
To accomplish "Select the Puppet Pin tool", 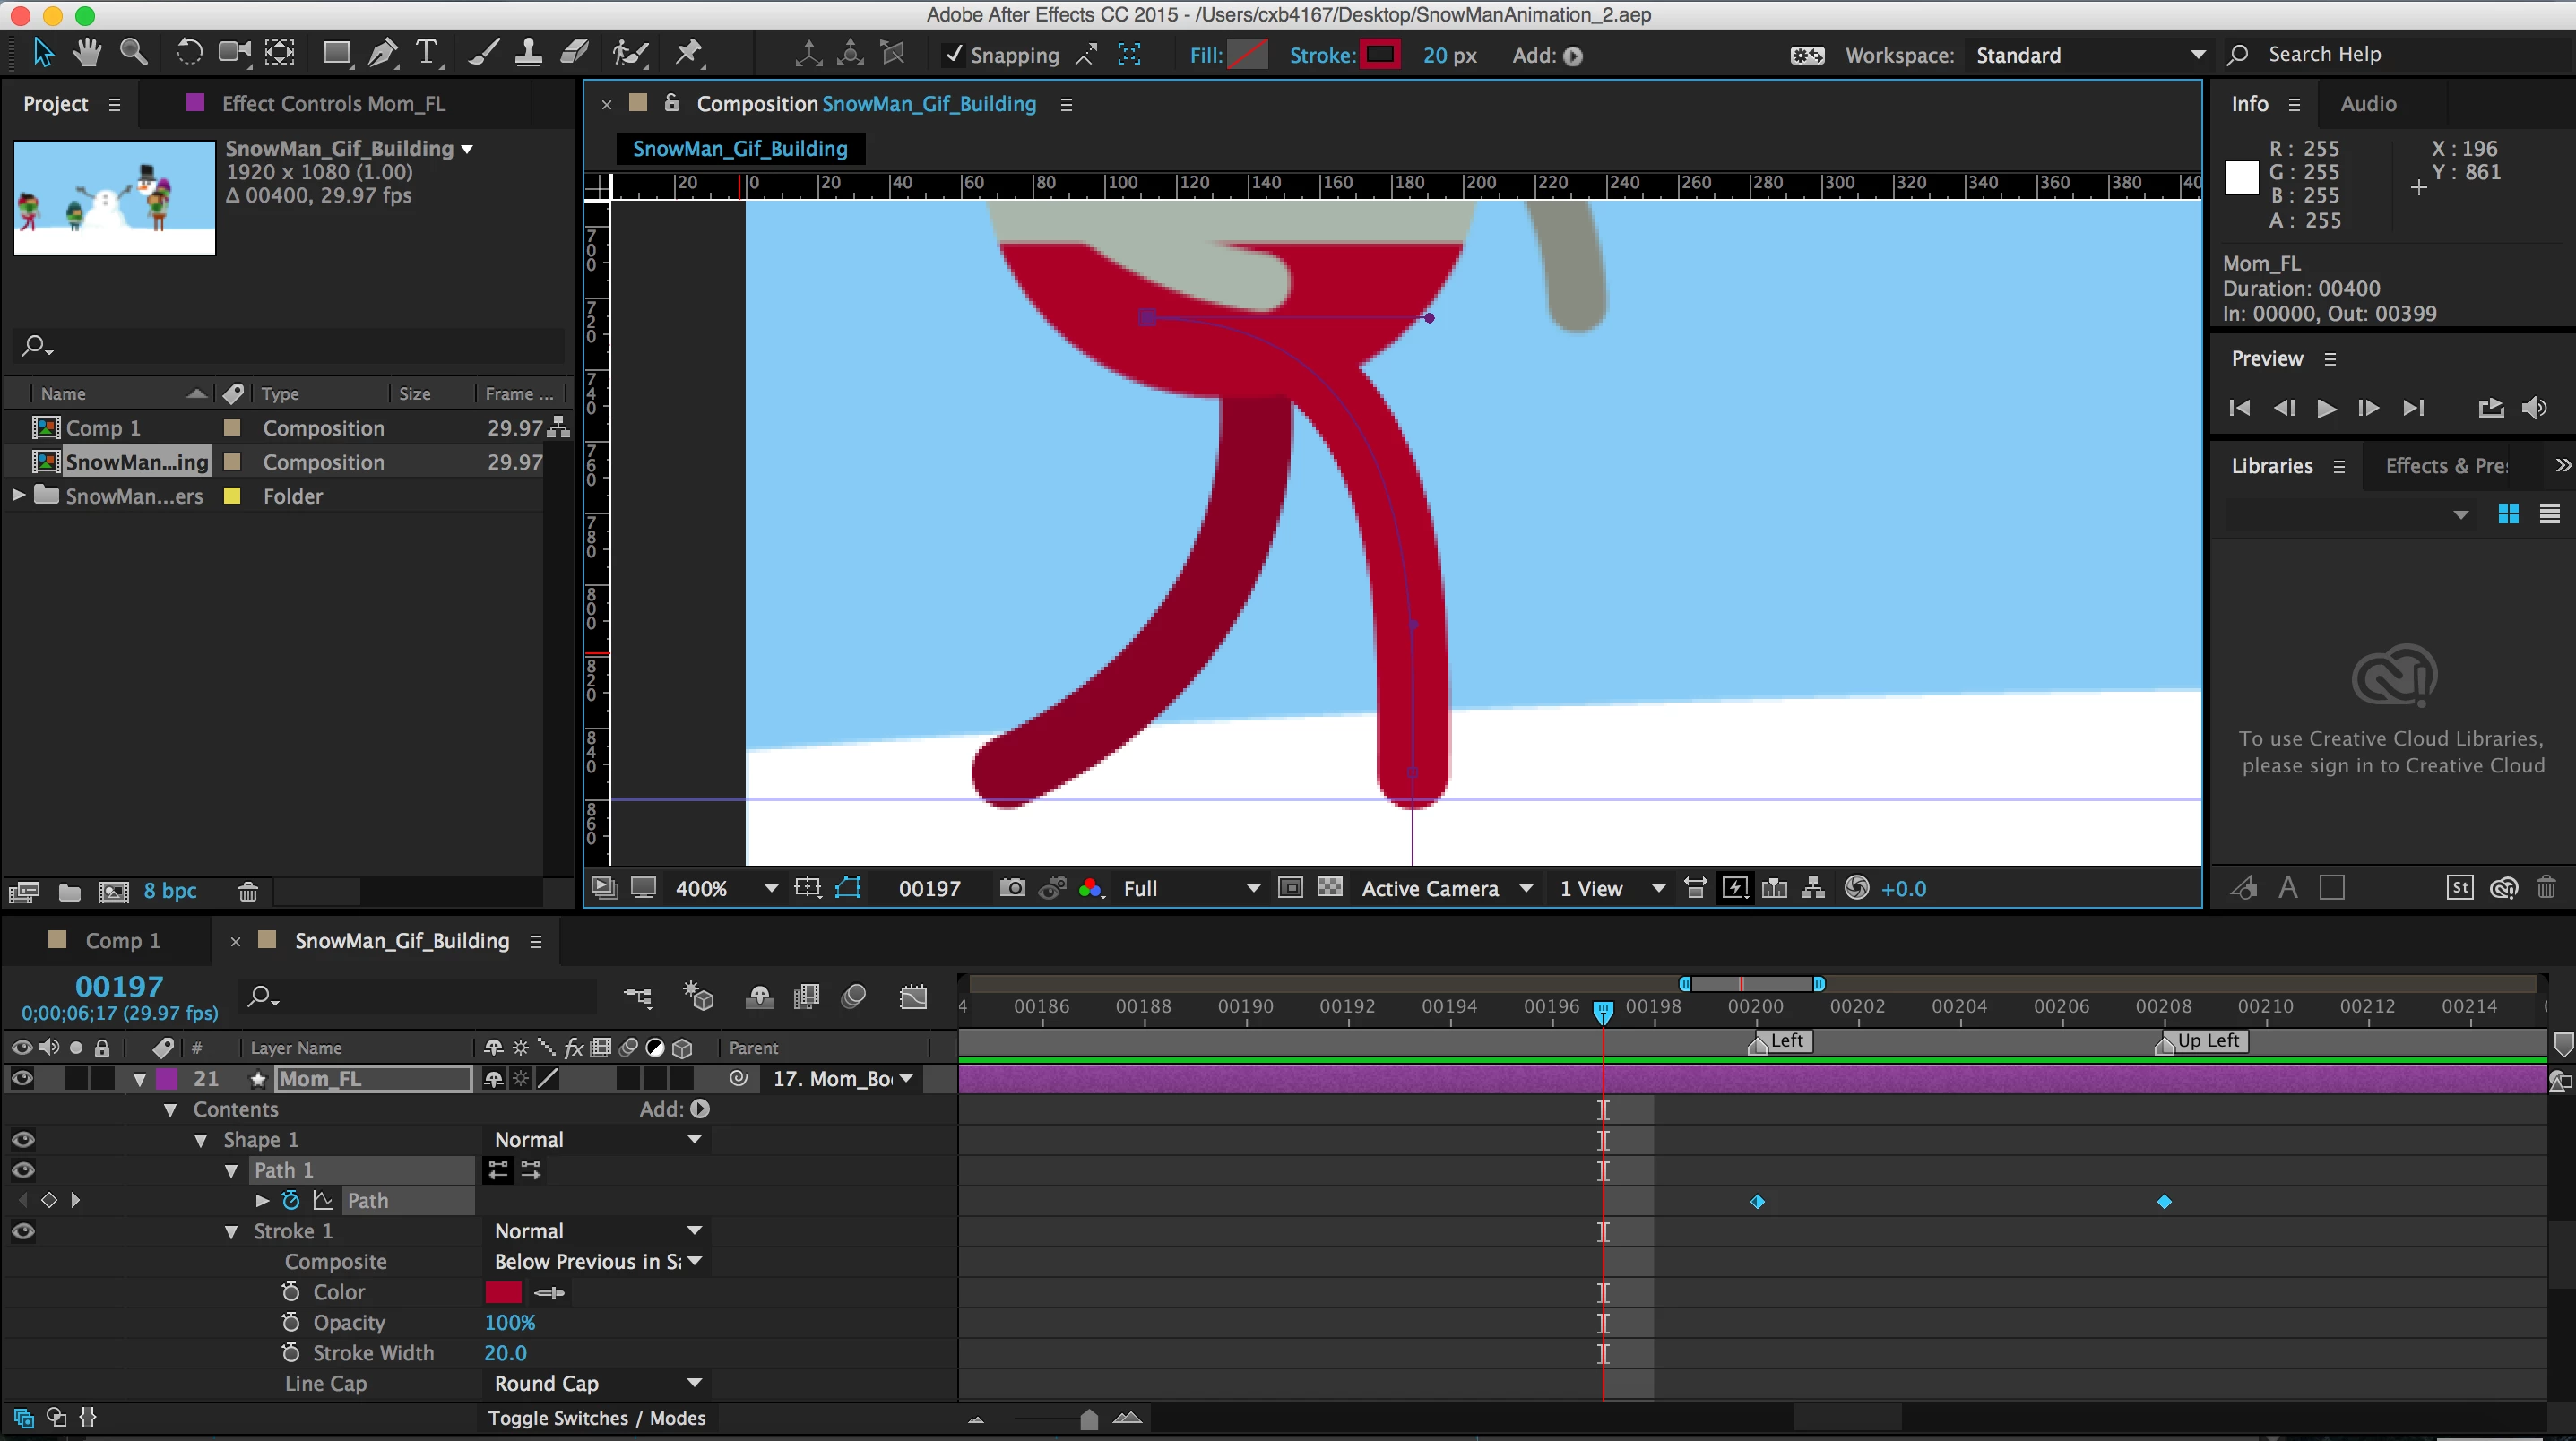I will pos(689,53).
